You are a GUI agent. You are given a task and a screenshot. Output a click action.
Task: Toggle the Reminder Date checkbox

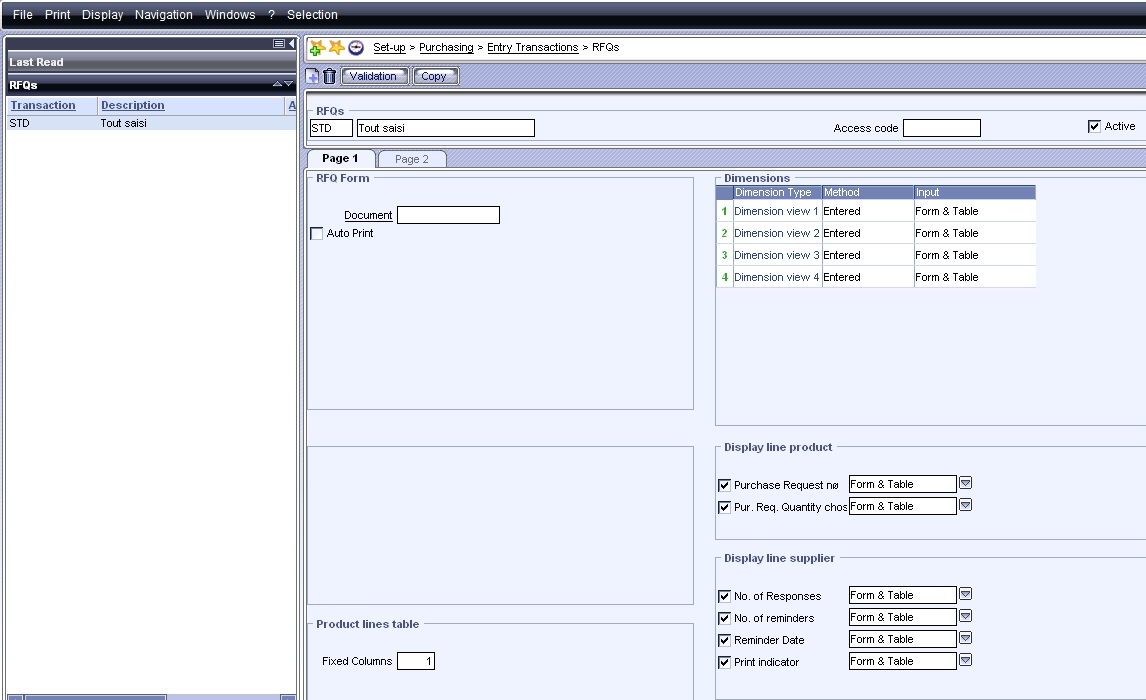point(725,640)
